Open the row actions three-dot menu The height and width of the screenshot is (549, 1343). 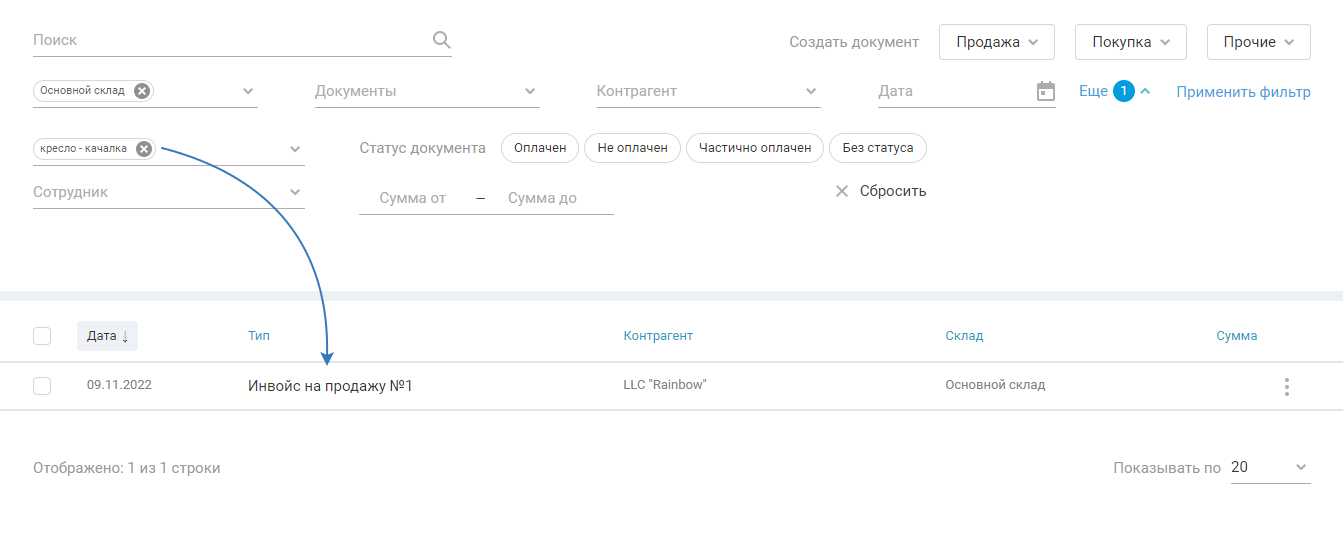coord(1287,387)
